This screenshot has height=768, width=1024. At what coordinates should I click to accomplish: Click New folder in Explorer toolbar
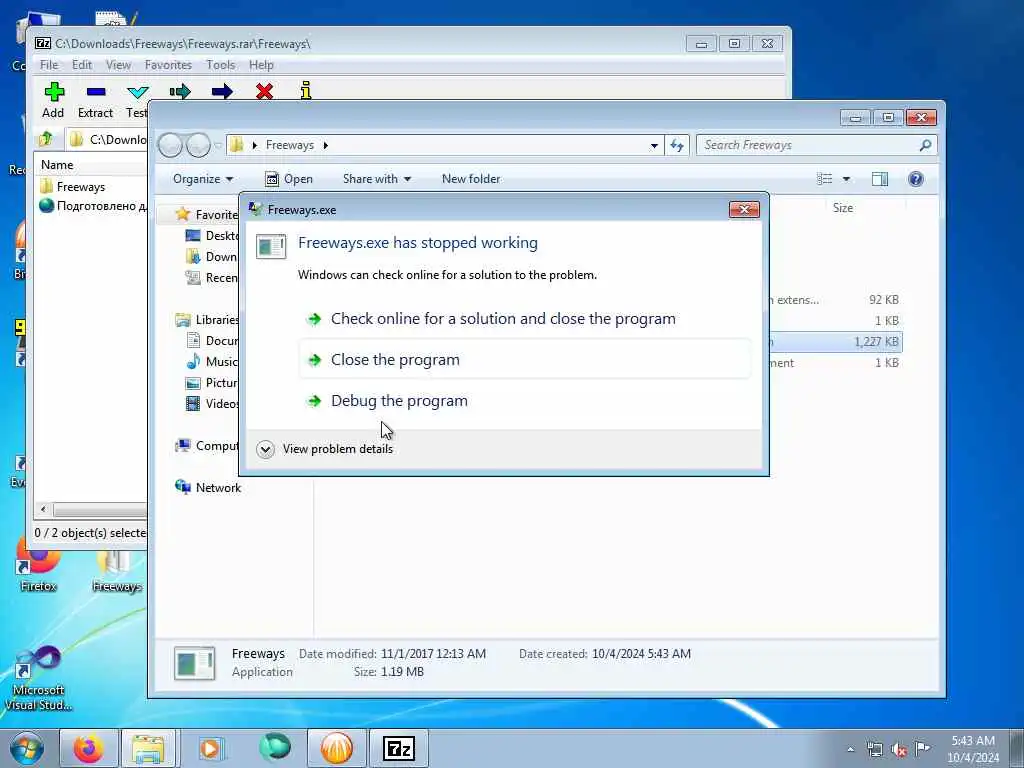[x=471, y=179]
